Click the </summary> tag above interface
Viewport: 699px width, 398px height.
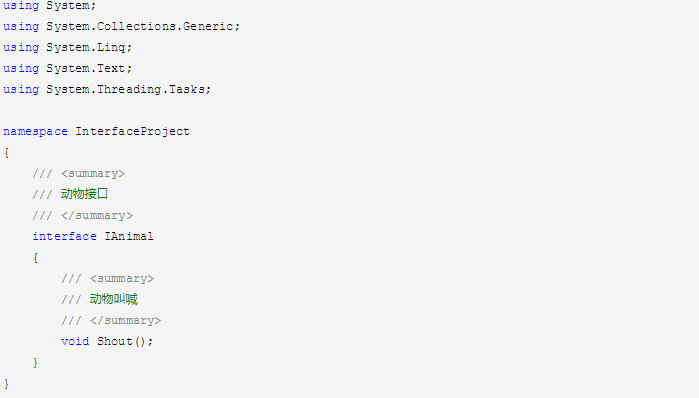tap(97, 215)
